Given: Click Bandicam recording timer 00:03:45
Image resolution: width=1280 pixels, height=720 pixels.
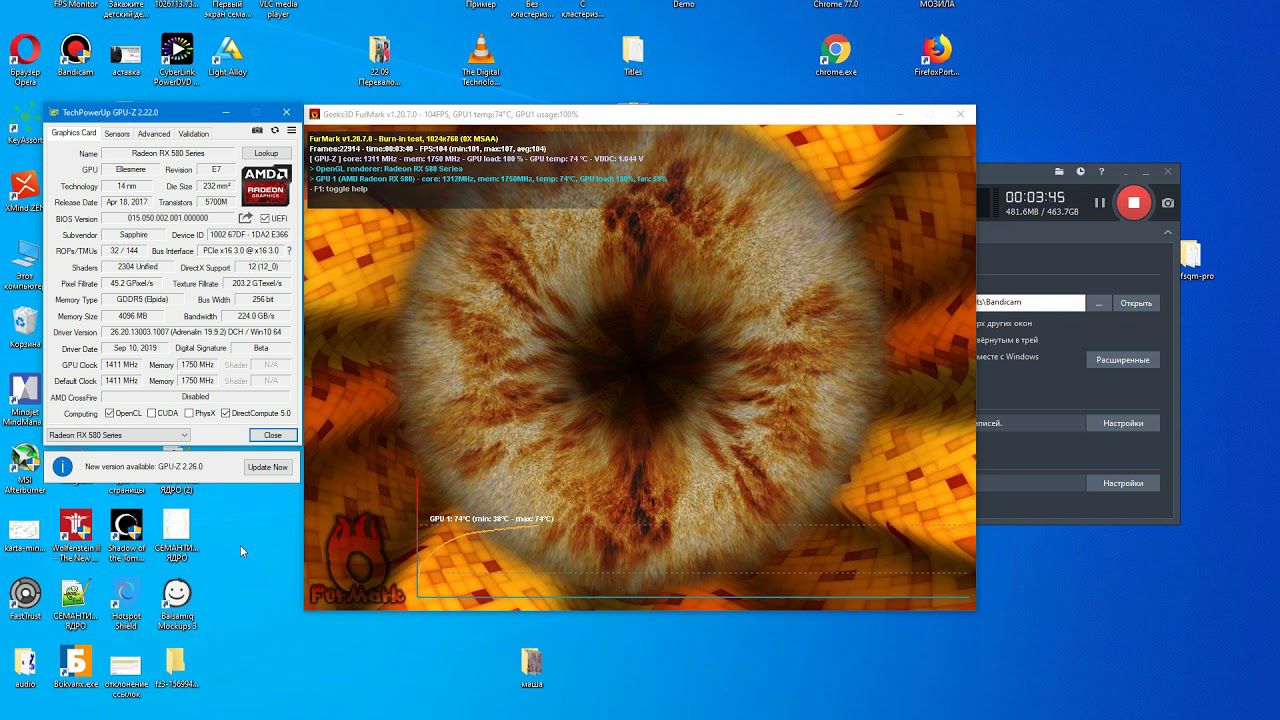Looking at the screenshot, I should pos(1035,198).
